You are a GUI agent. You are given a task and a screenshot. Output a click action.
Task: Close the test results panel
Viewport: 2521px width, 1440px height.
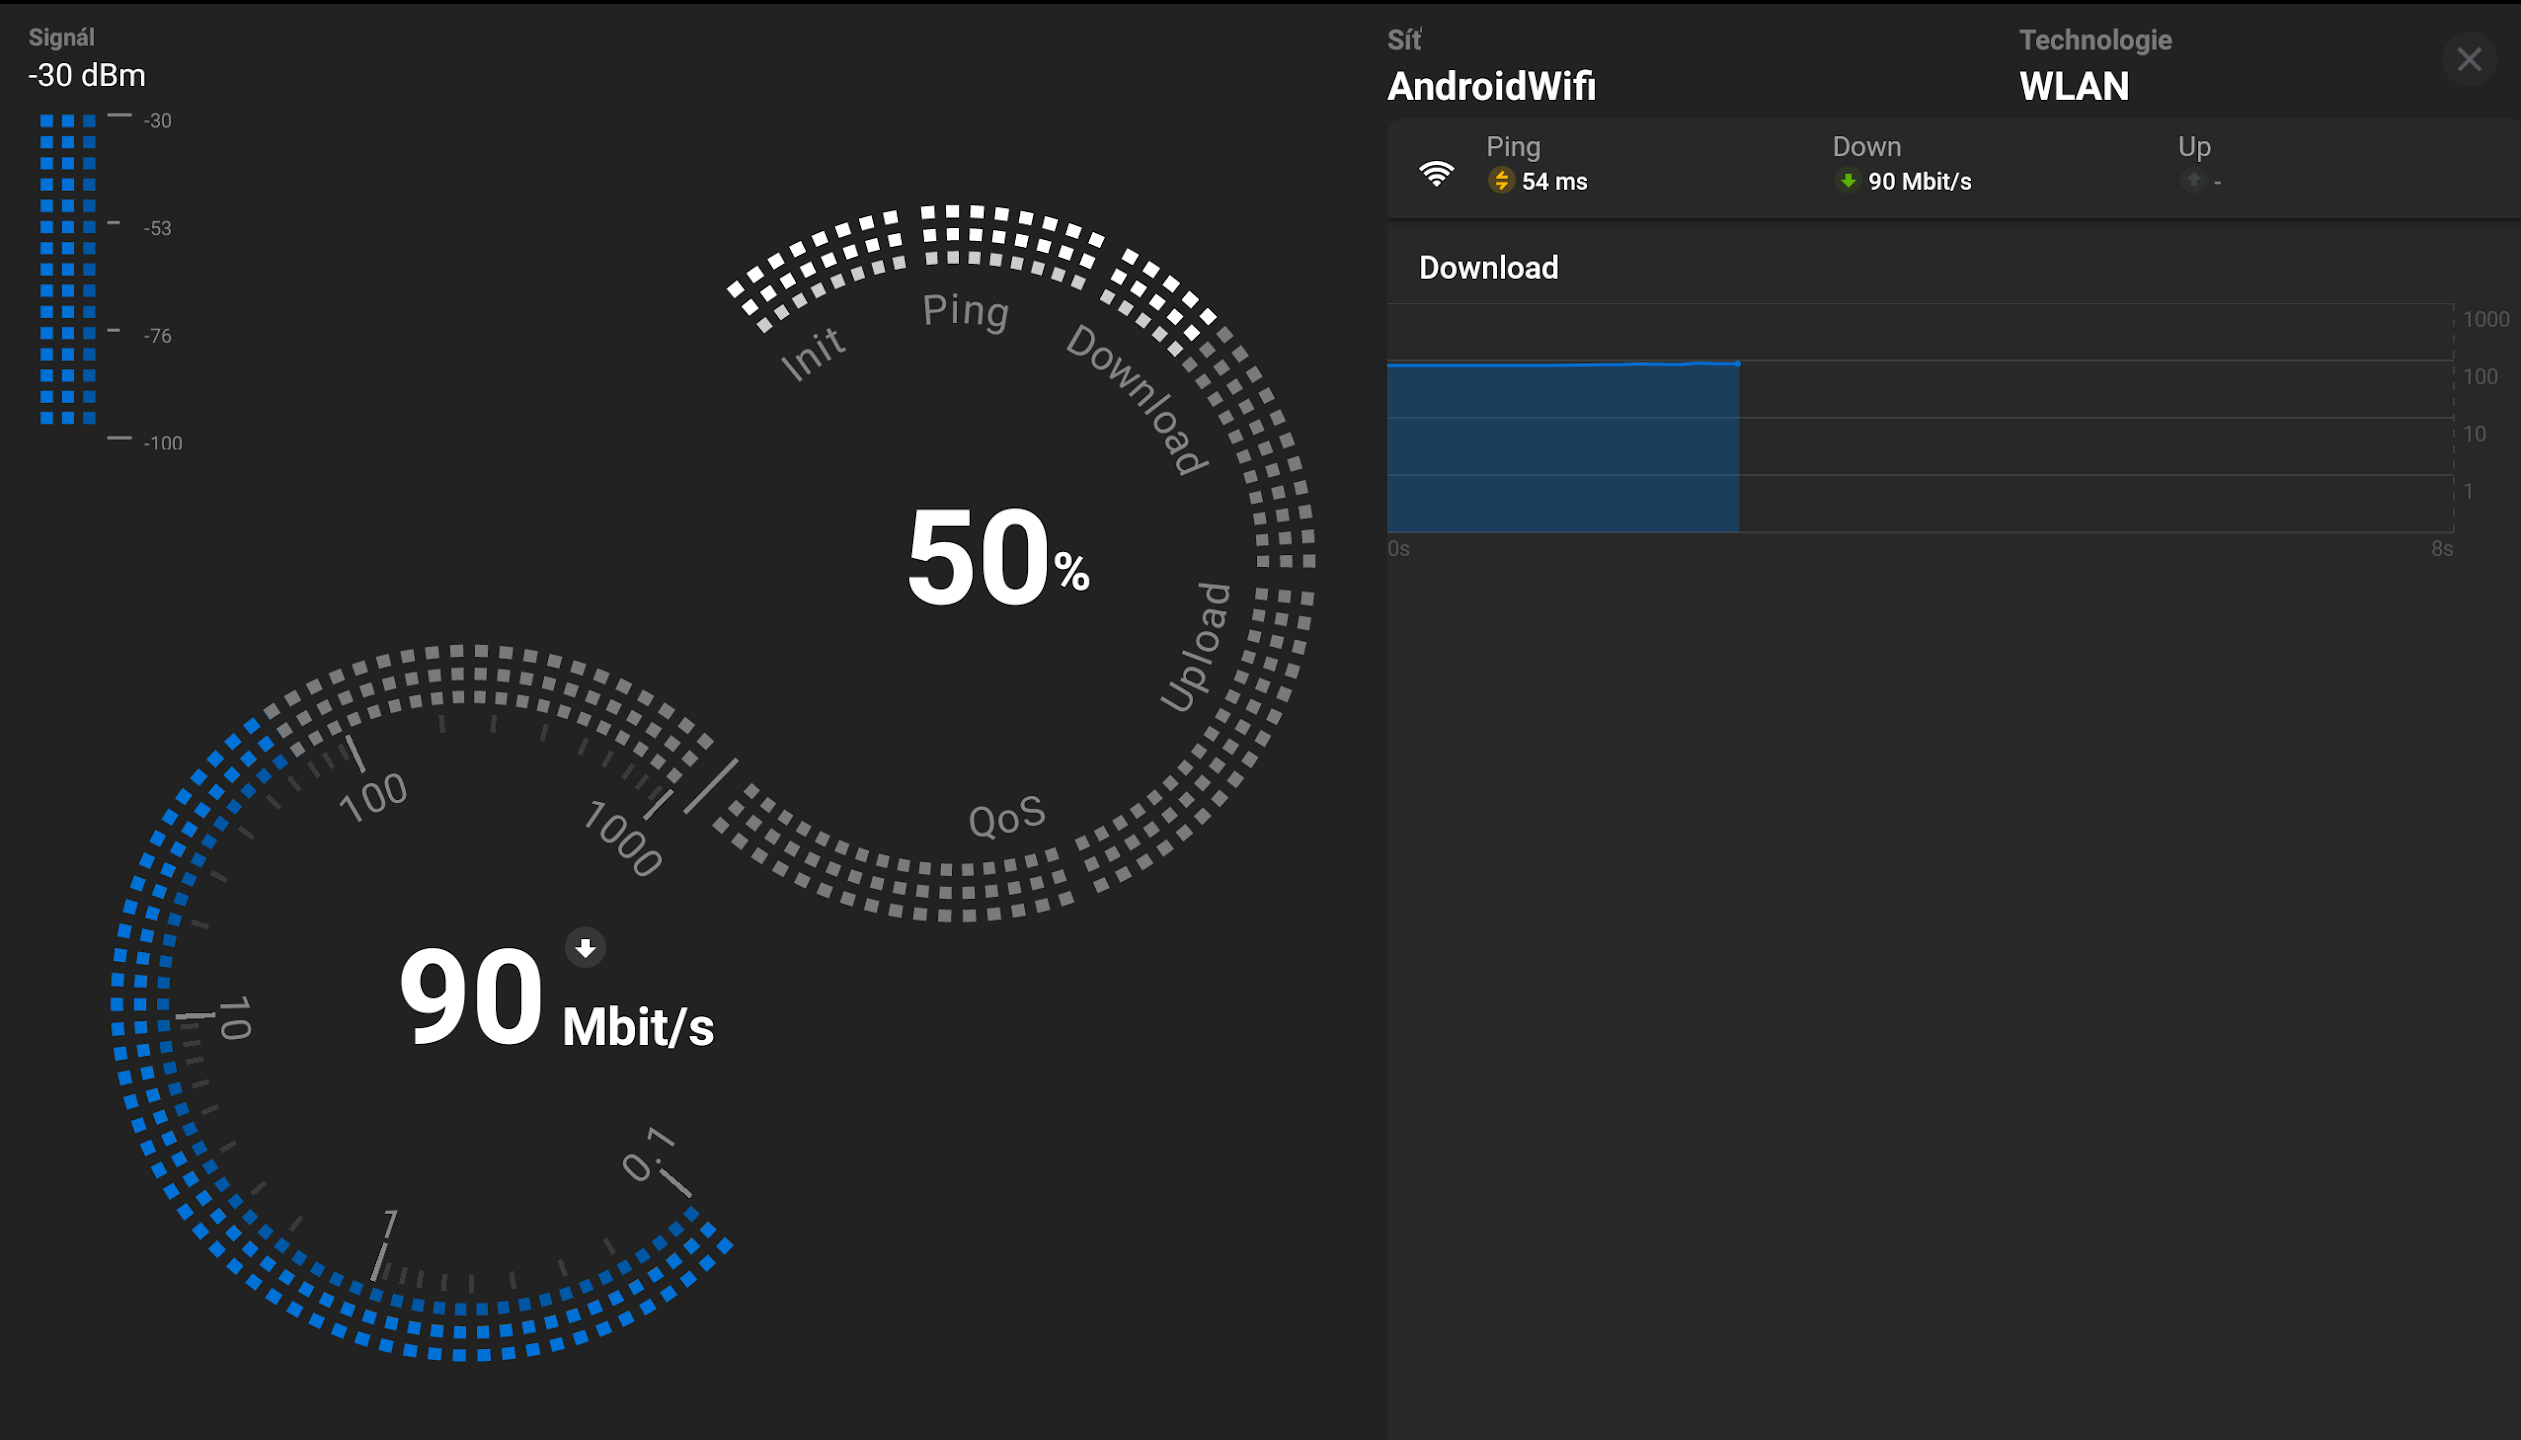2468,60
